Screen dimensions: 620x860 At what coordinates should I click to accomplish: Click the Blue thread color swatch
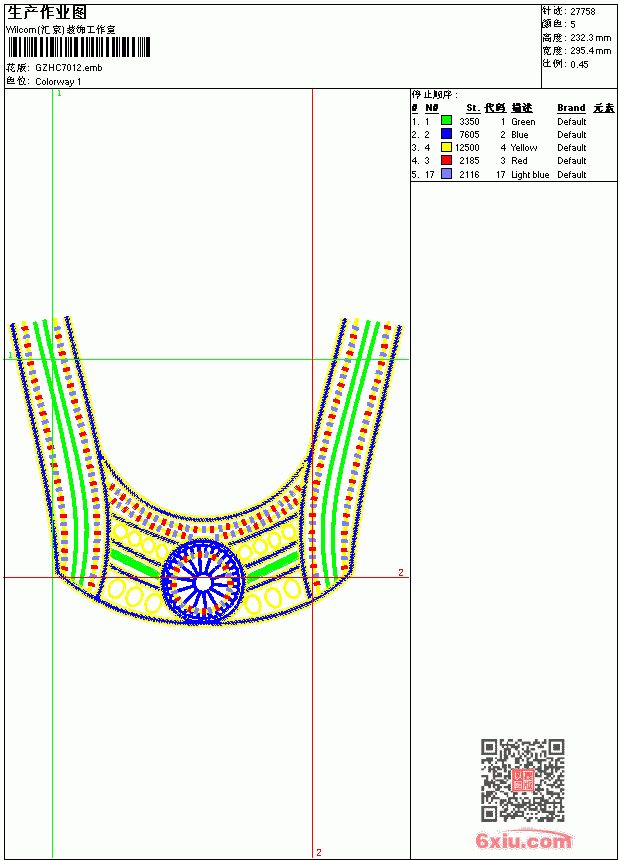tap(446, 134)
